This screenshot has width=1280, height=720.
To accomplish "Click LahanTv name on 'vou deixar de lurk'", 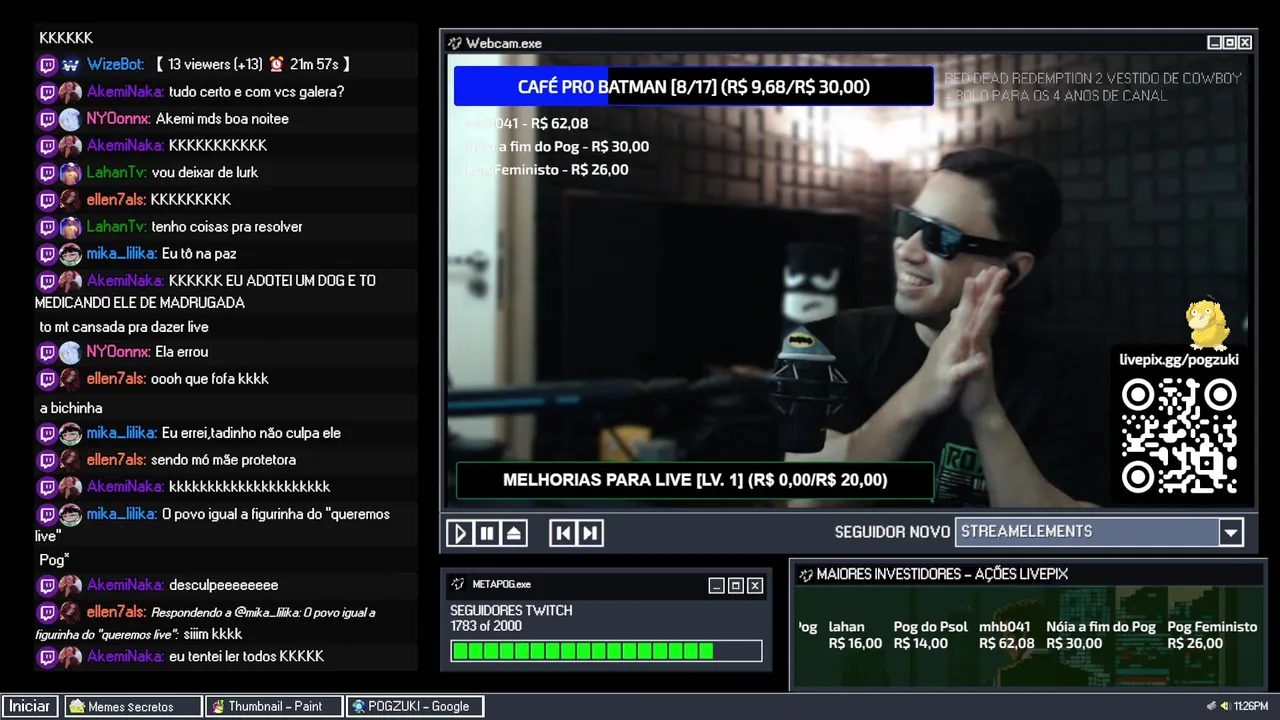I will click(x=117, y=172).
